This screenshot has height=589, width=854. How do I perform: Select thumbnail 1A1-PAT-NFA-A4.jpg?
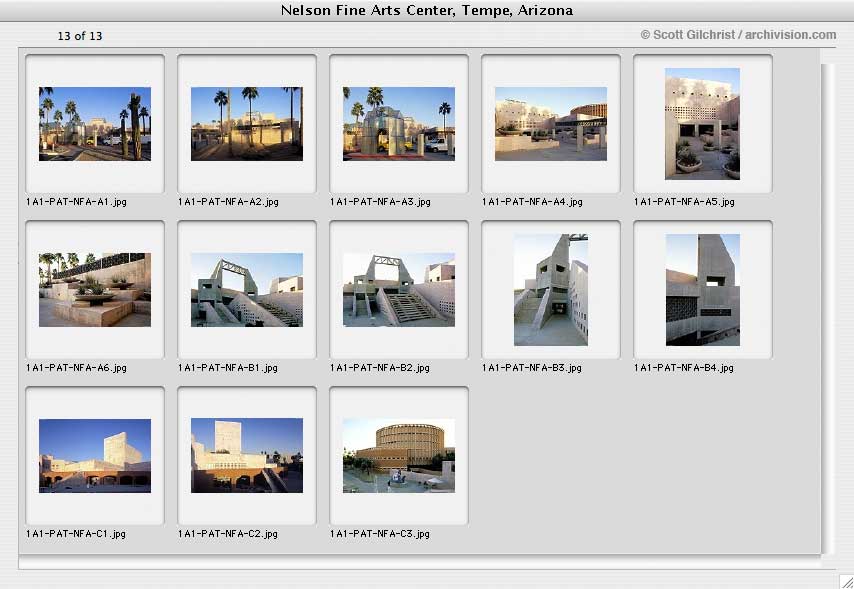(x=551, y=124)
